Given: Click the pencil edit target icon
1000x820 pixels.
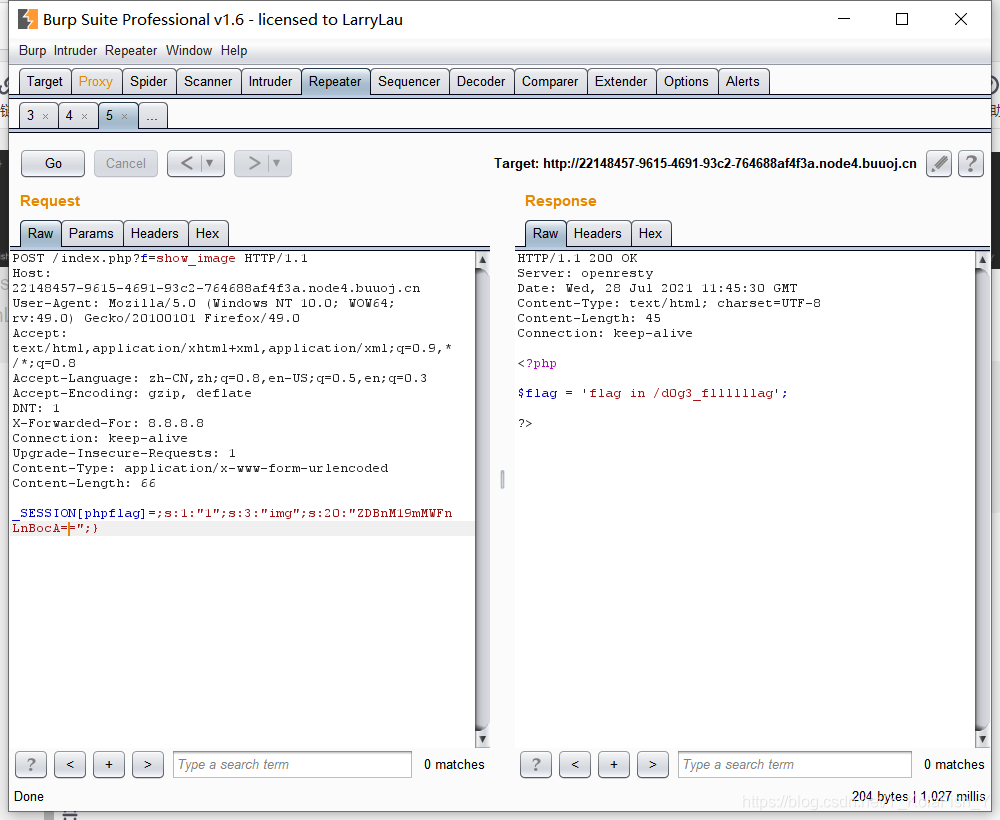Looking at the screenshot, I should tap(939, 164).
